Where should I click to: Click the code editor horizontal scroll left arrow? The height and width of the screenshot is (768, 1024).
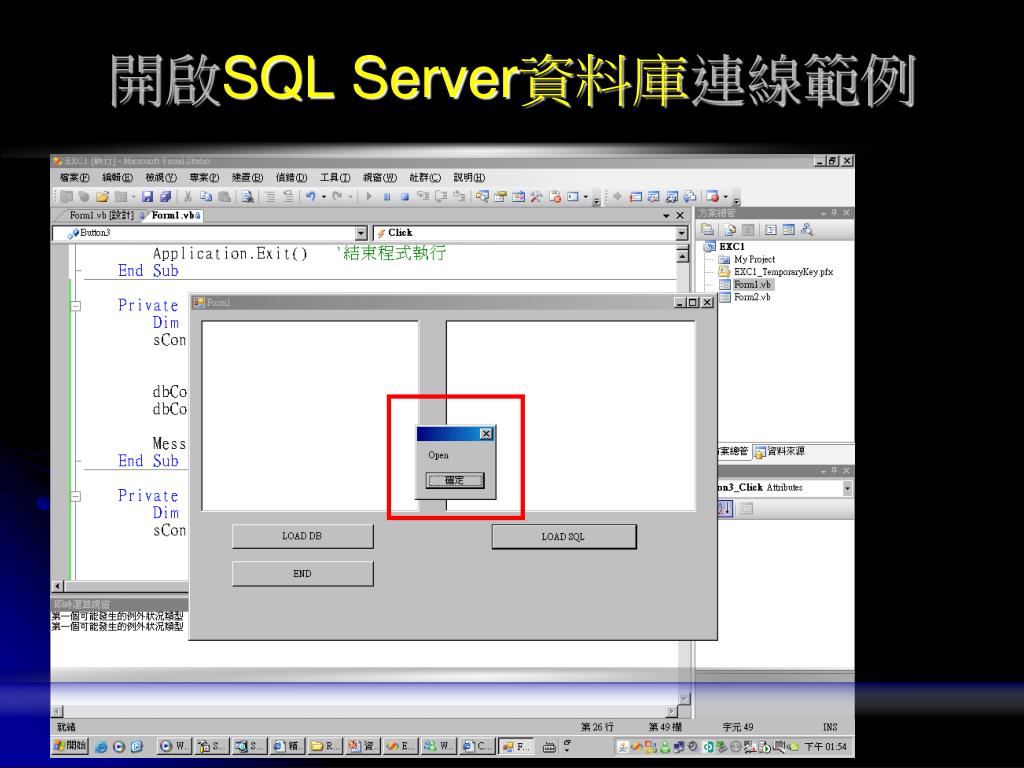click(57, 586)
